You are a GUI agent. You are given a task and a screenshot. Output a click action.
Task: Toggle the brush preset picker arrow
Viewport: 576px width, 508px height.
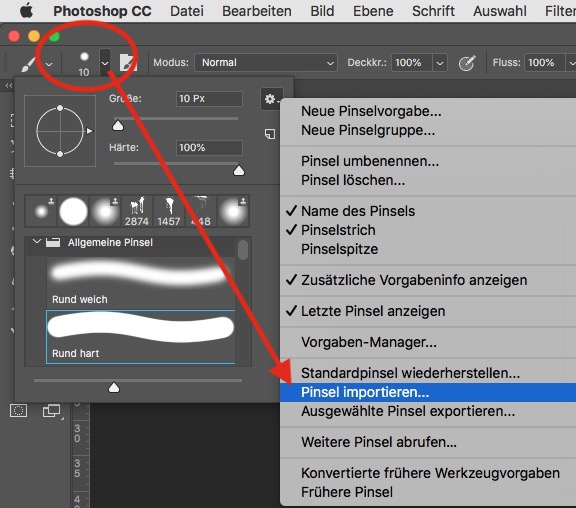[105, 63]
